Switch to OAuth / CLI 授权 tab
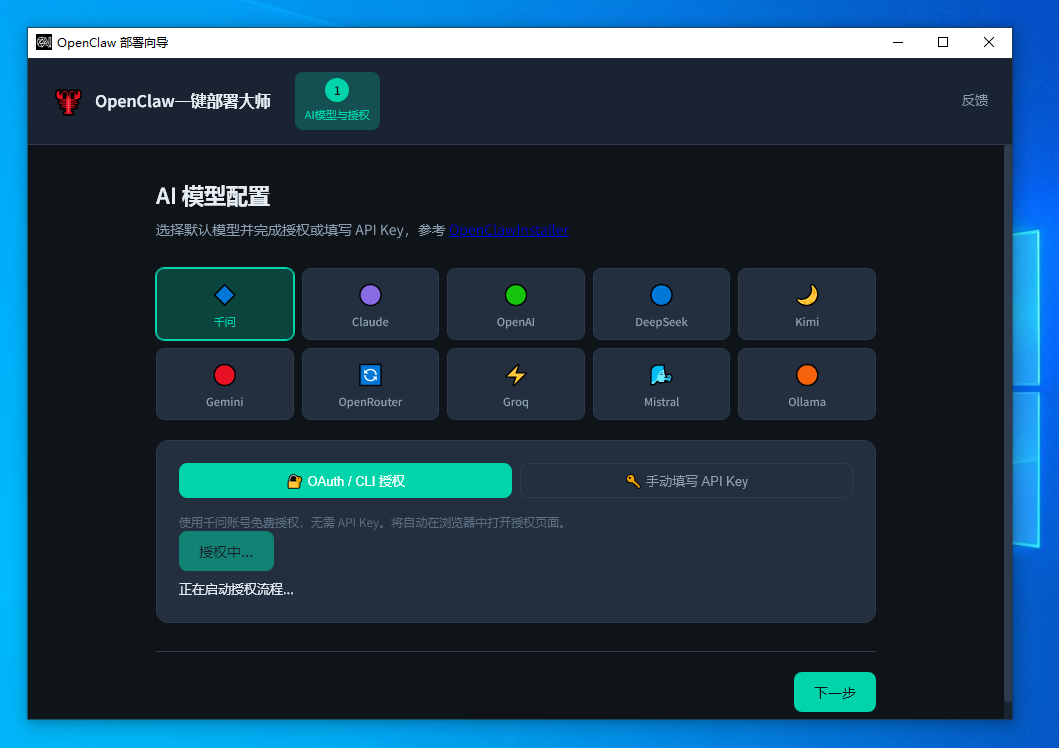1059x748 pixels. click(x=345, y=481)
